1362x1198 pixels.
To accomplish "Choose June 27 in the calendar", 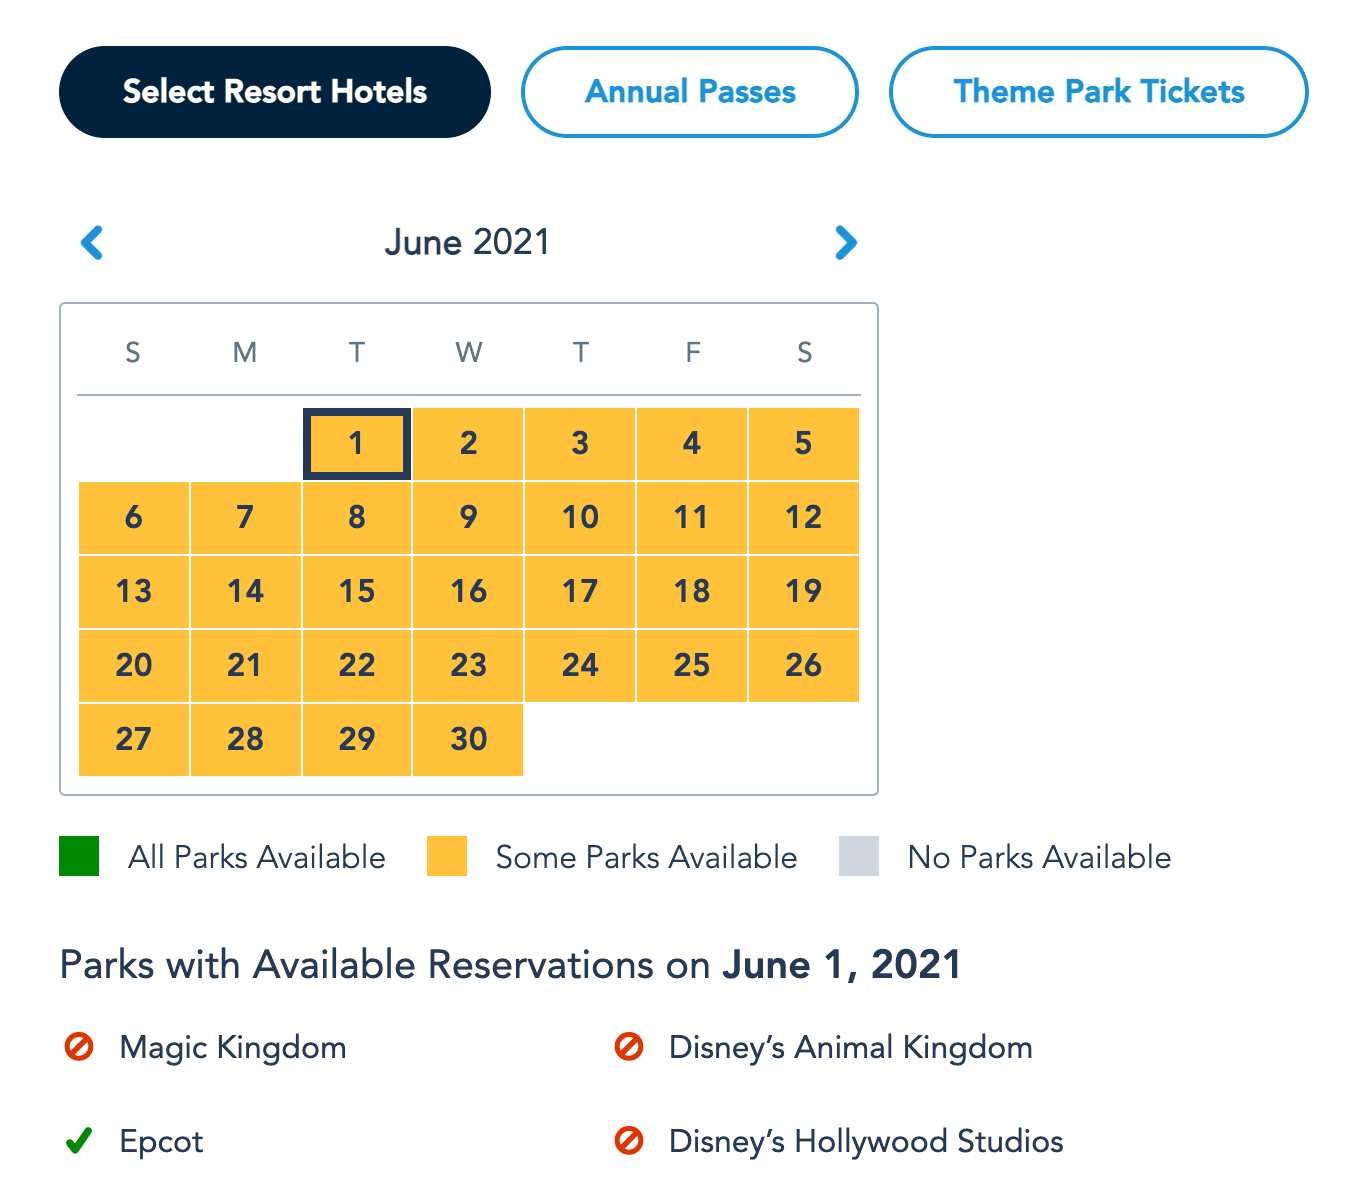I will point(134,740).
